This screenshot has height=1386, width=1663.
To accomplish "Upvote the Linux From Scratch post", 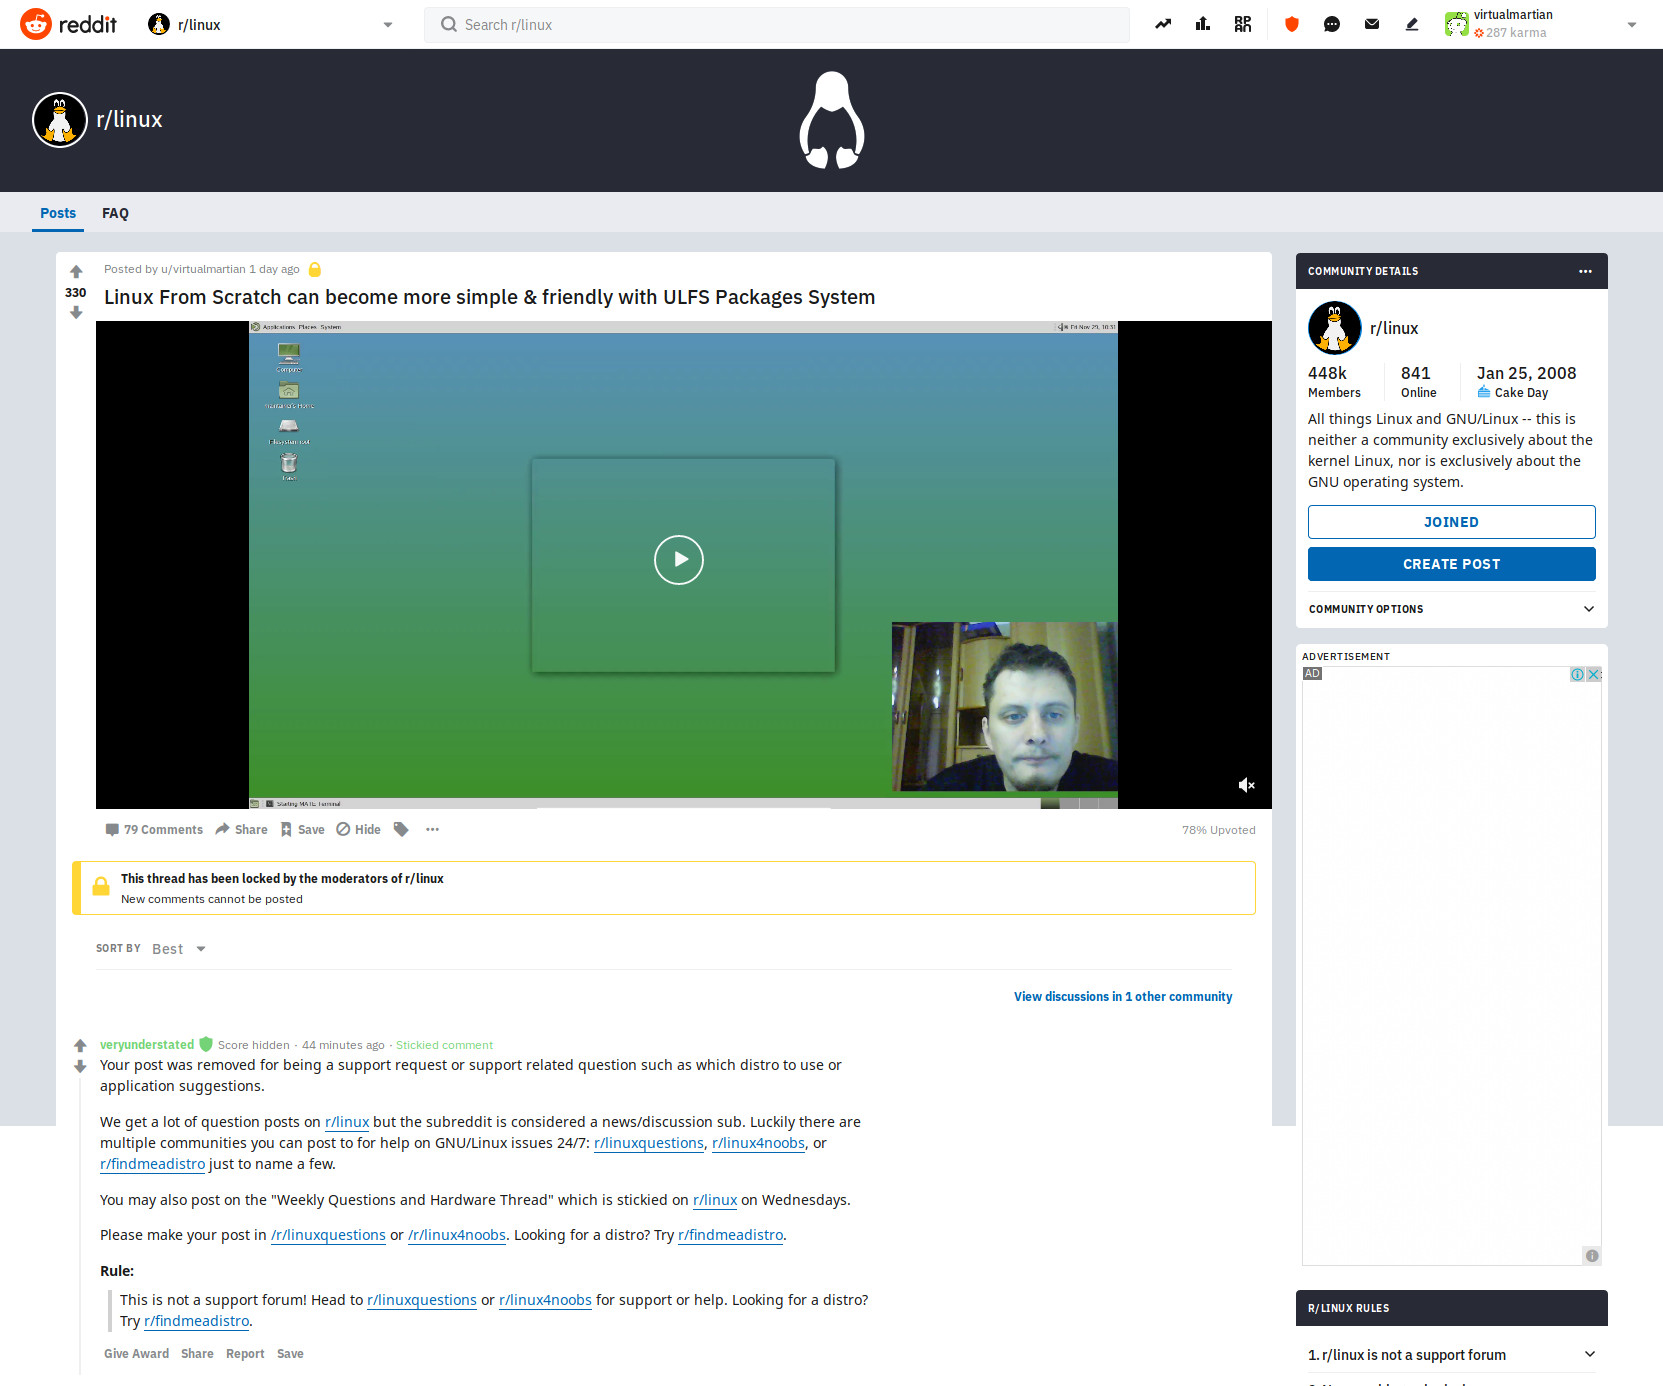I will pos(76,272).
